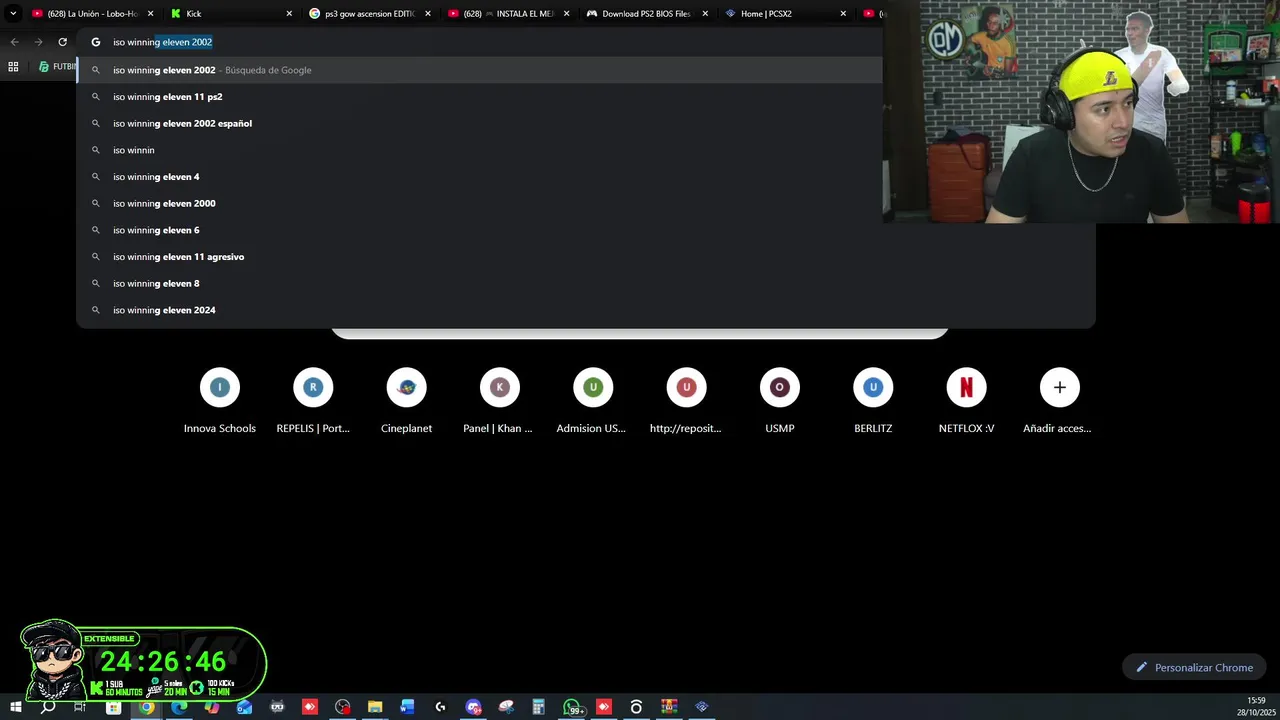Open Logitech G HUB from the taskbar
The height and width of the screenshot is (720, 1280).
point(440,707)
